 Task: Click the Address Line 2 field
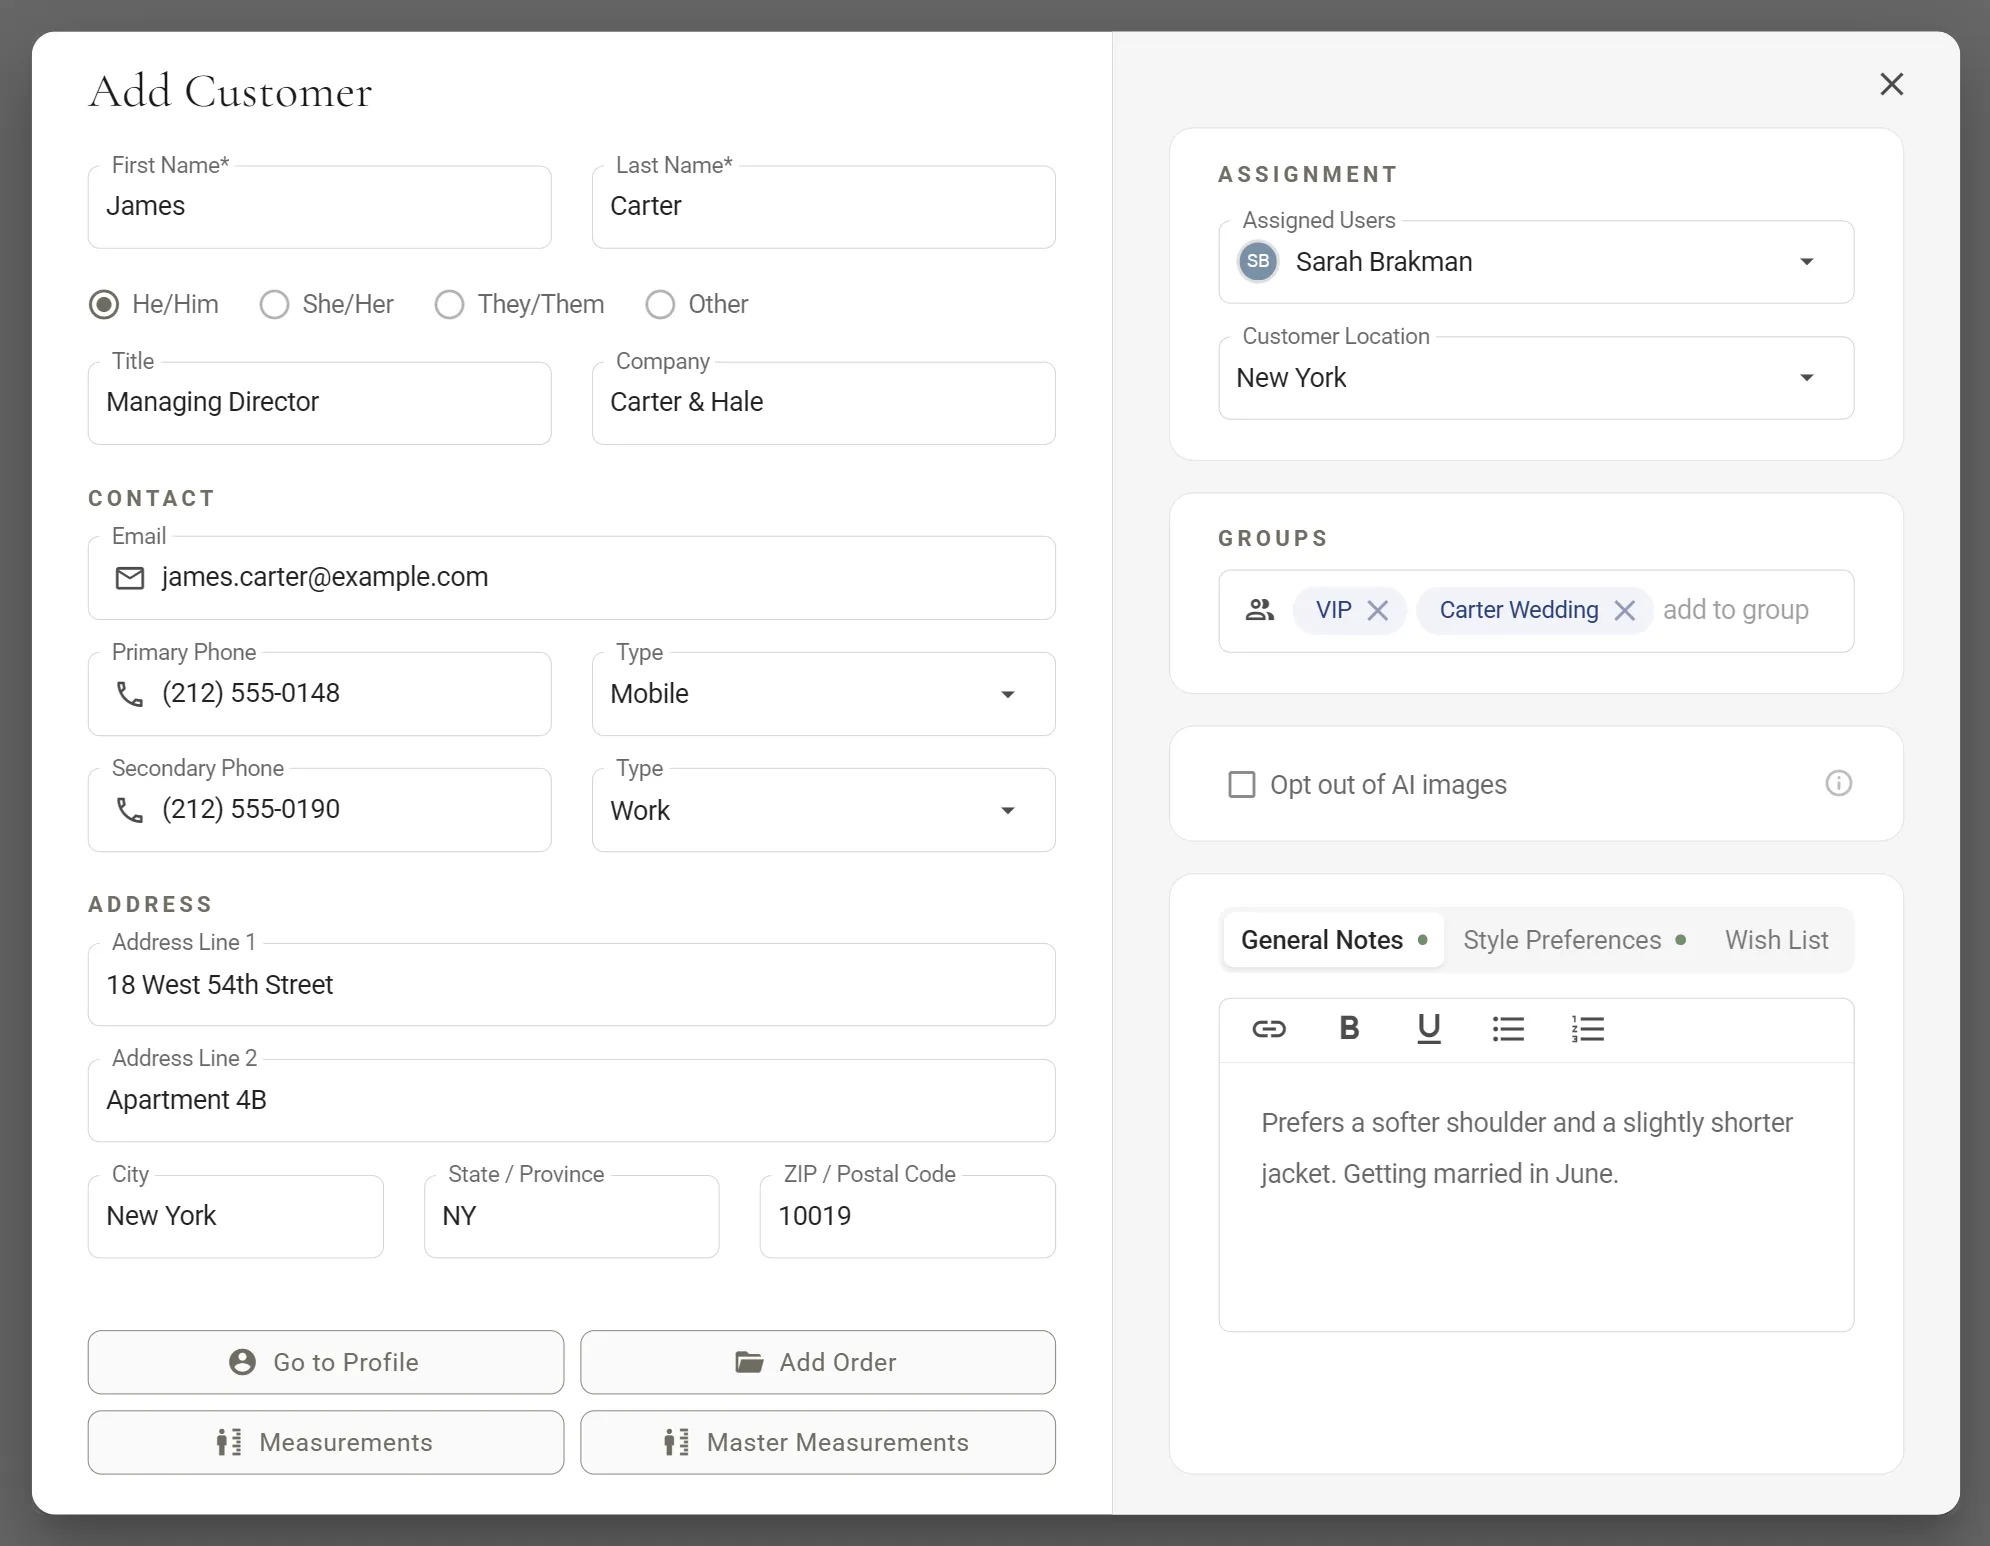pyautogui.click(x=571, y=1100)
